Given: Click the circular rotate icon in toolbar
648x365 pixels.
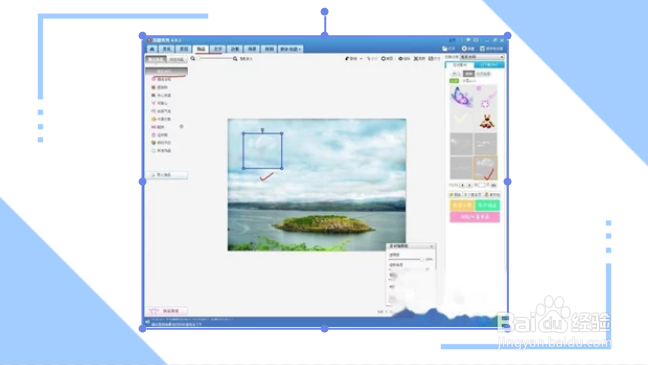Looking at the screenshot, I should (384, 59).
